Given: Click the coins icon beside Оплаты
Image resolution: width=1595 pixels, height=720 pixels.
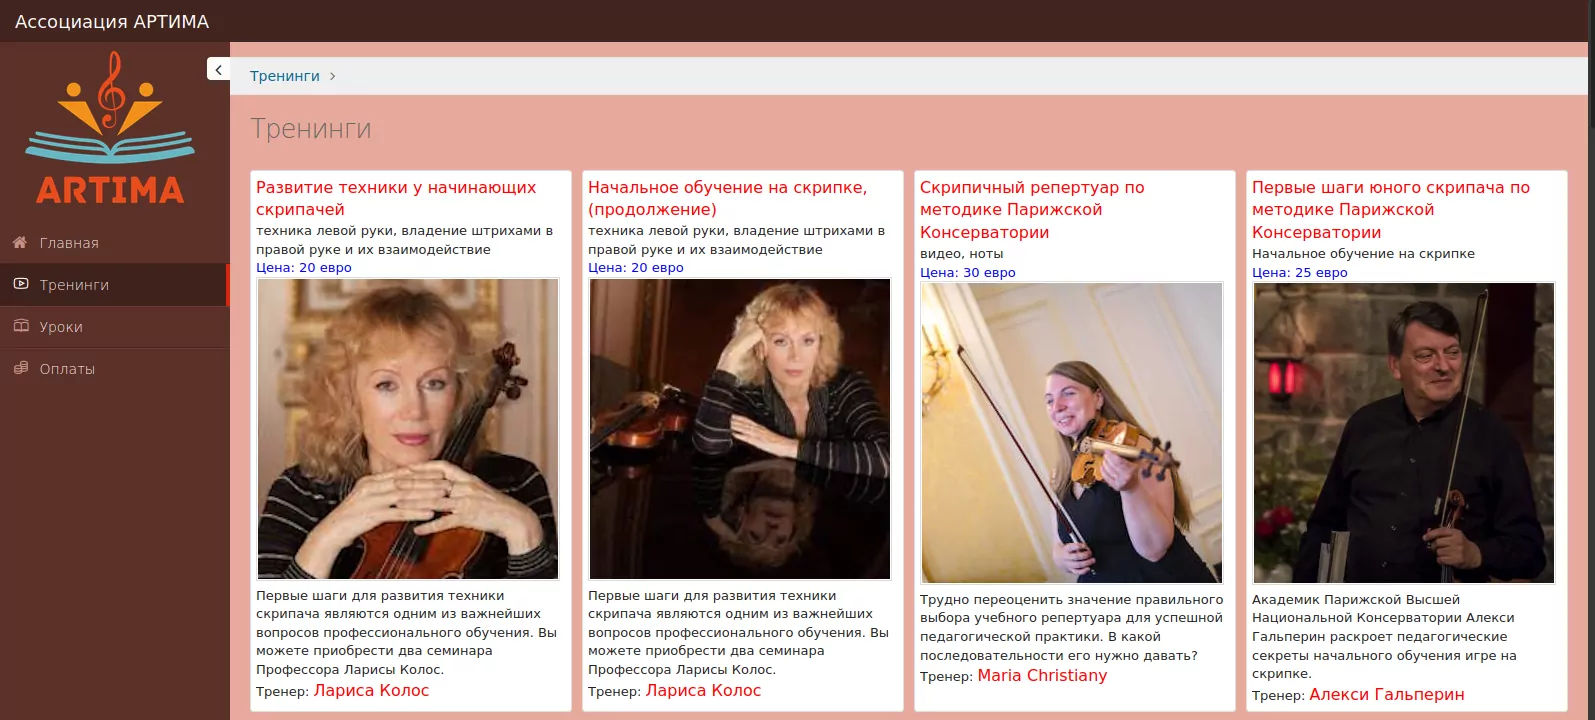Looking at the screenshot, I should click(x=20, y=369).
